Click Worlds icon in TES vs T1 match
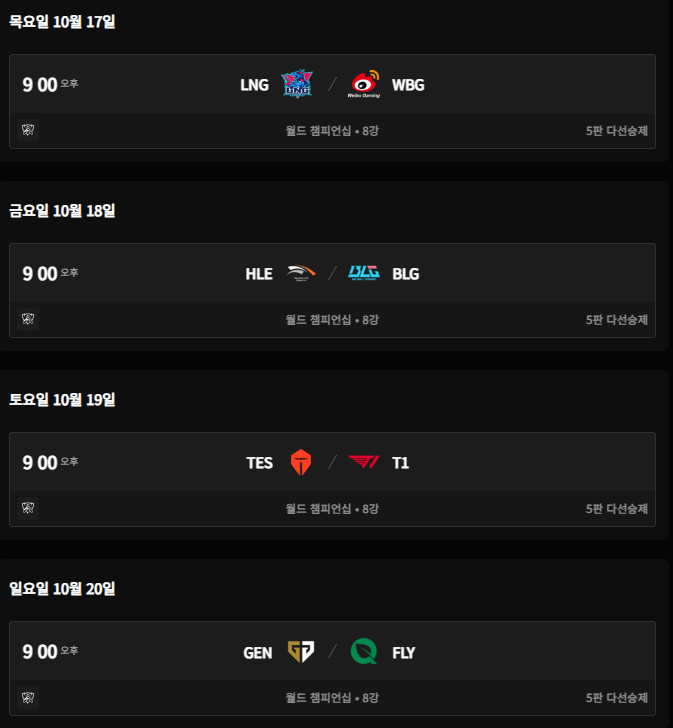 (x=28, y=508)
